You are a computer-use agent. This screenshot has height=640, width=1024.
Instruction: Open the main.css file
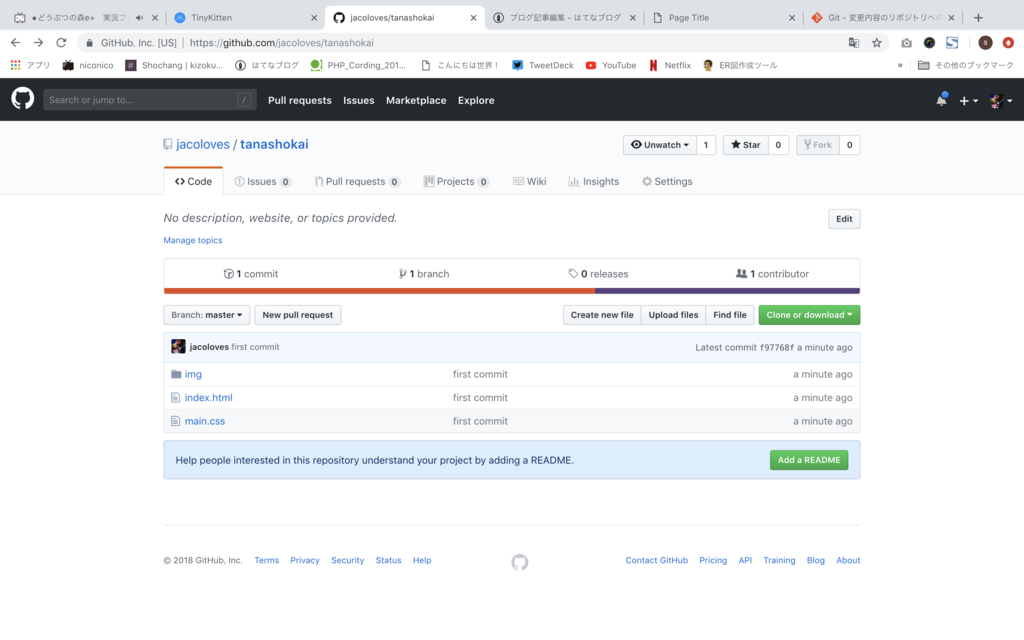[204, 421]
